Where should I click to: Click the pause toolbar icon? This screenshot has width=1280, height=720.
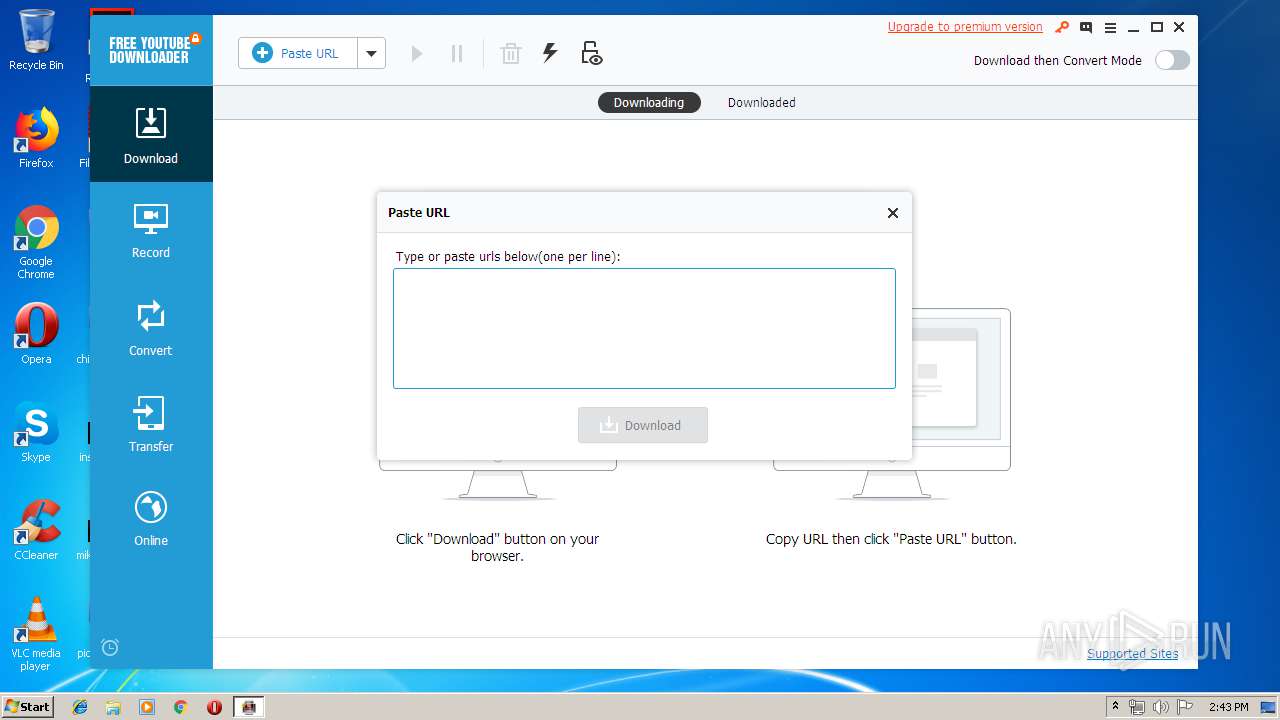pyautogui.click(x=457, y=53)
